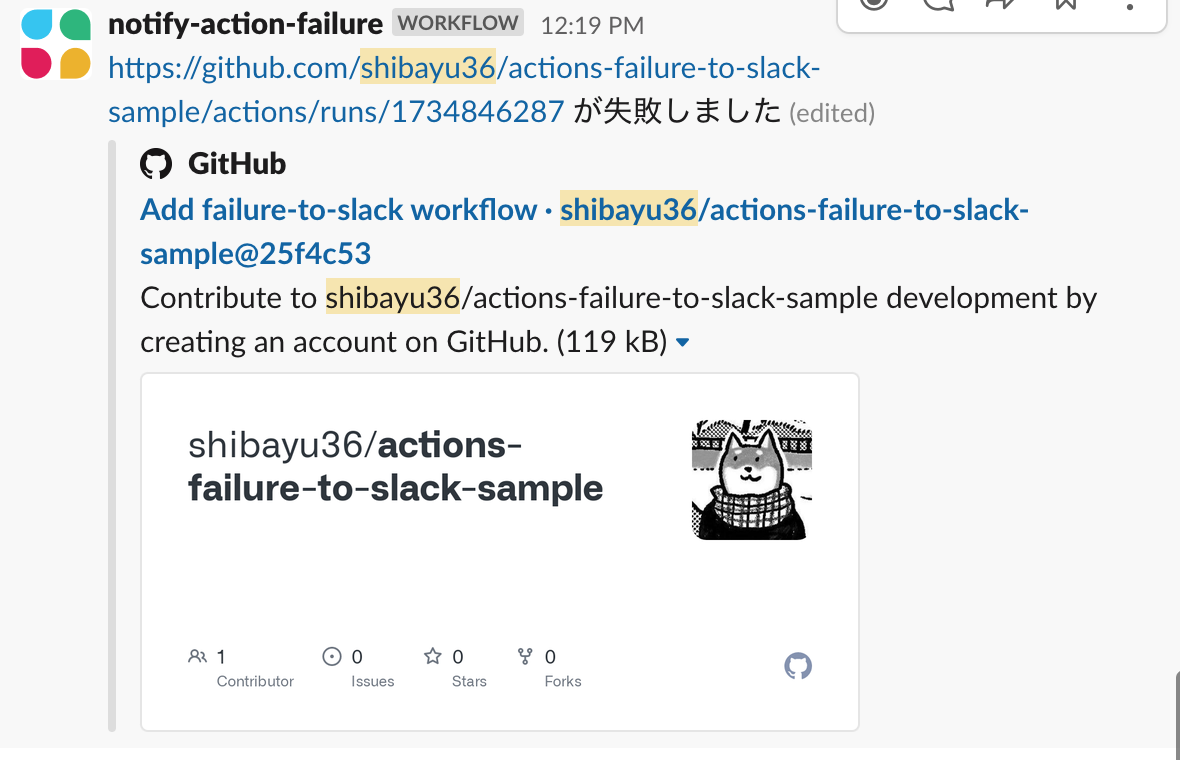Click the GitHub logo in the preview card corner
The image size is (1180, 760).
pos(798,665)
